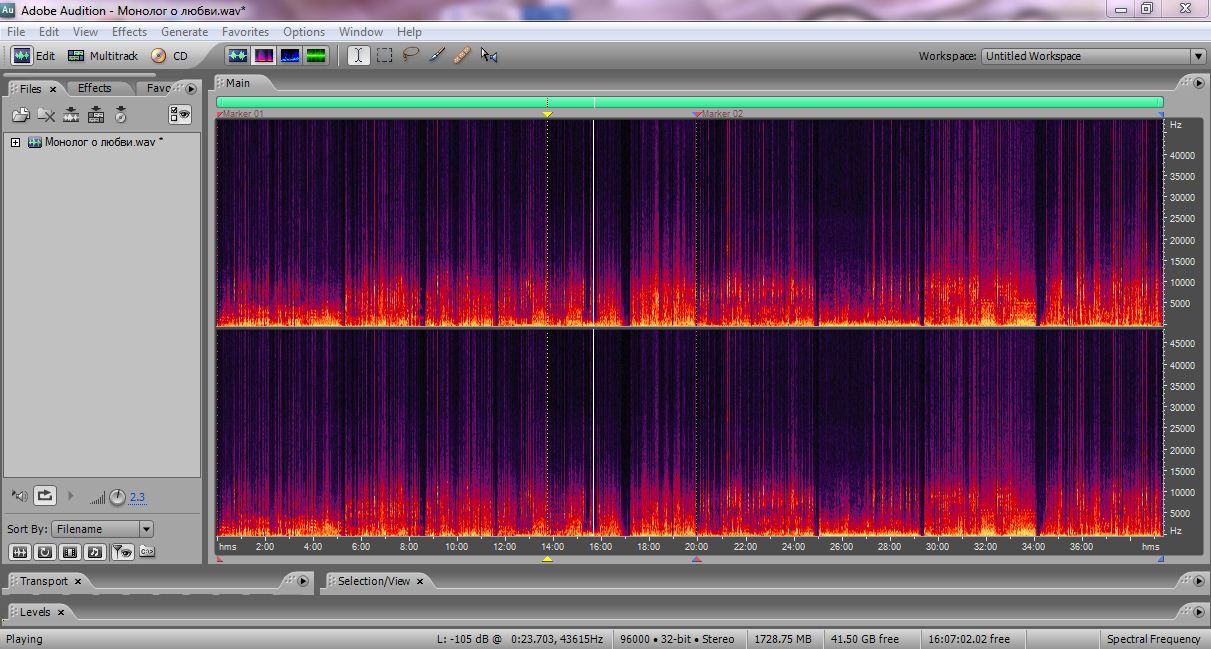Open the Multitrack view
Viewport: 1211px width, 649px height.
point(103,56)
